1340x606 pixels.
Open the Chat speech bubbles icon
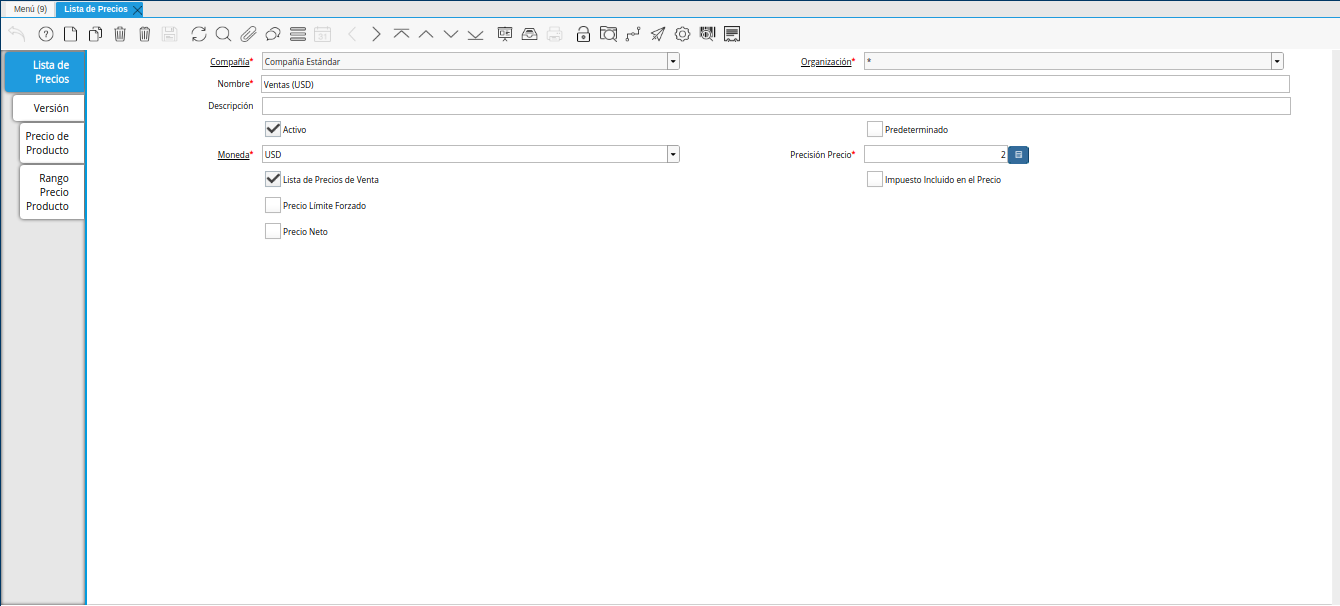tap(272, 34)
